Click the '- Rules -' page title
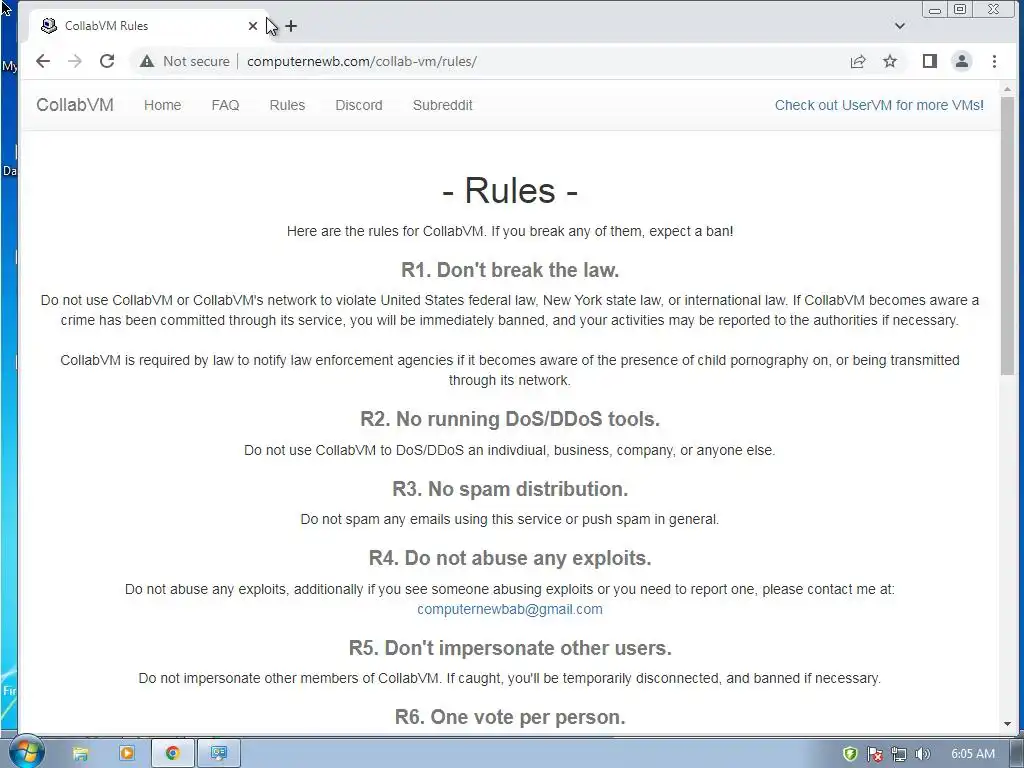This screenshot has width=1024, height=768. click(509, 191)
